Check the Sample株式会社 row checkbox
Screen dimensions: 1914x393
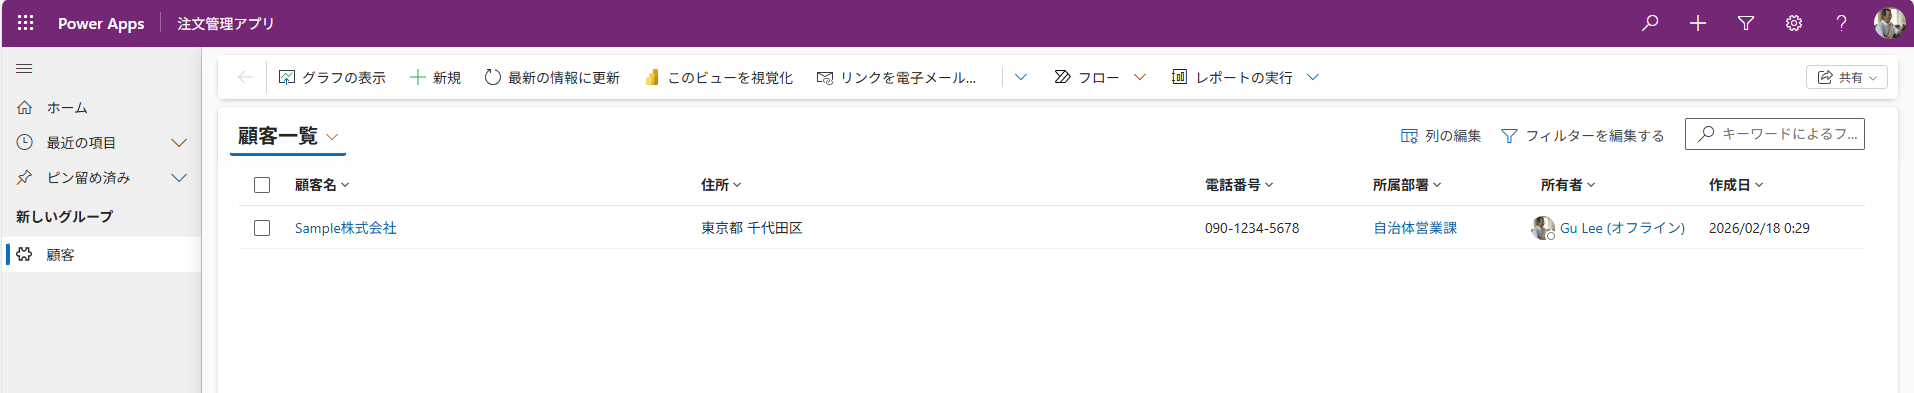tap(262, 228)
